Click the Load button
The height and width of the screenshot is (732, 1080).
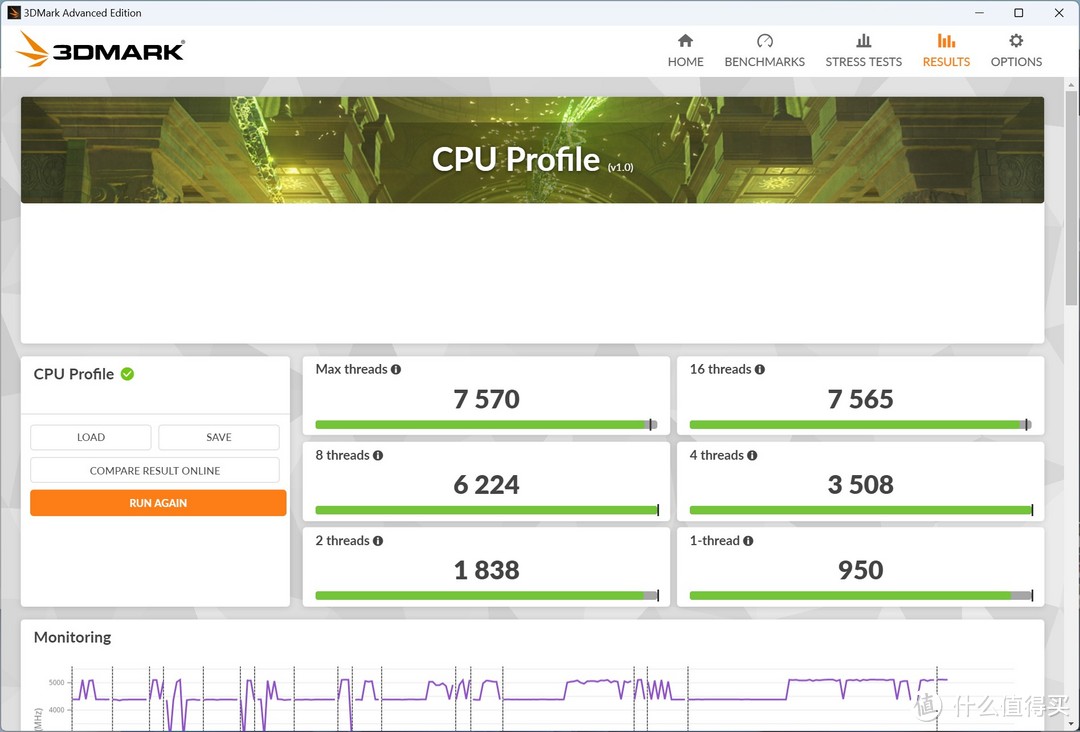tap(91, 437)
